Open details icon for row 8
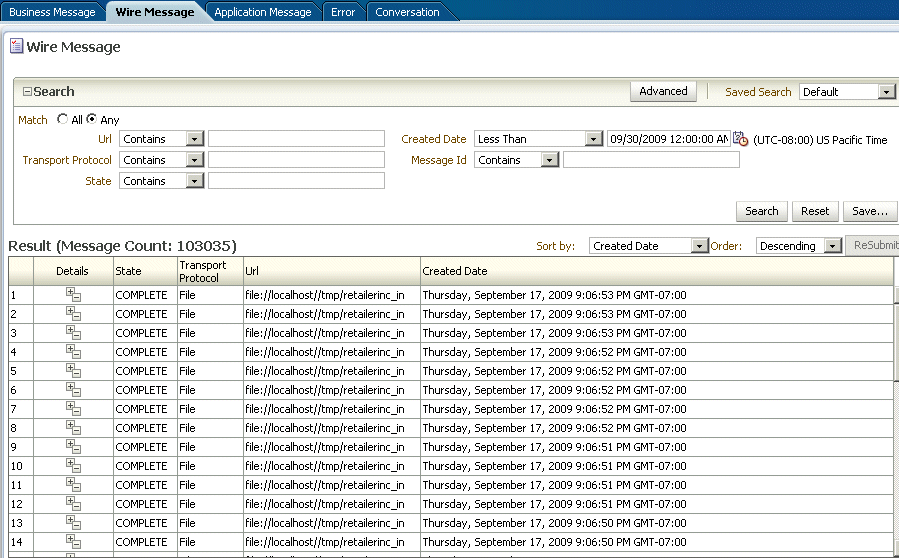The width and height of the screenshot is (899, 558). coord(73,428)
